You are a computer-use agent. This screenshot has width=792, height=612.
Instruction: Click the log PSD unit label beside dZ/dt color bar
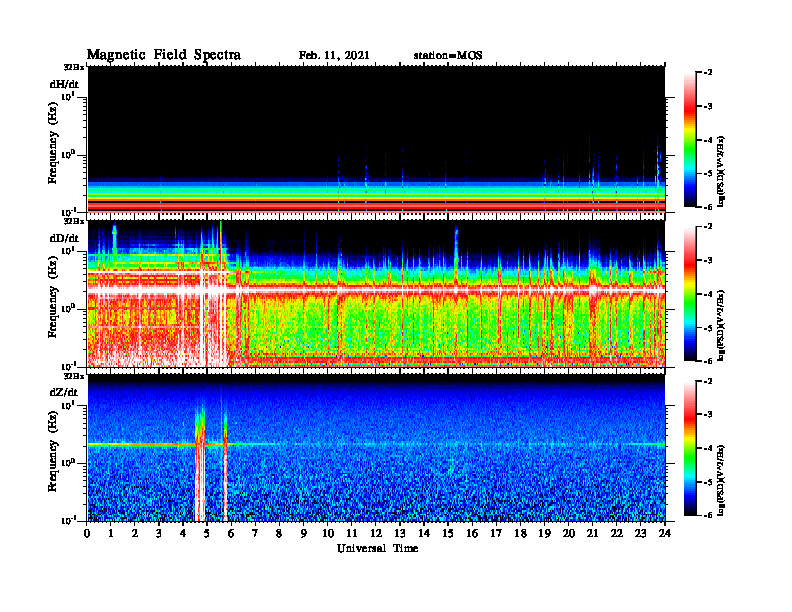[722, 480]
